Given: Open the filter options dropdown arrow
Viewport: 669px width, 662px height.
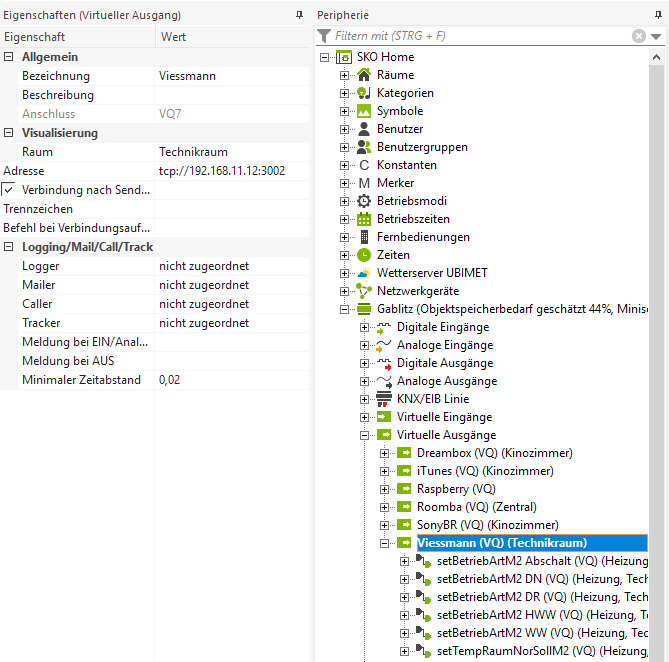Looking at the screenshot, I should (656, 37).
